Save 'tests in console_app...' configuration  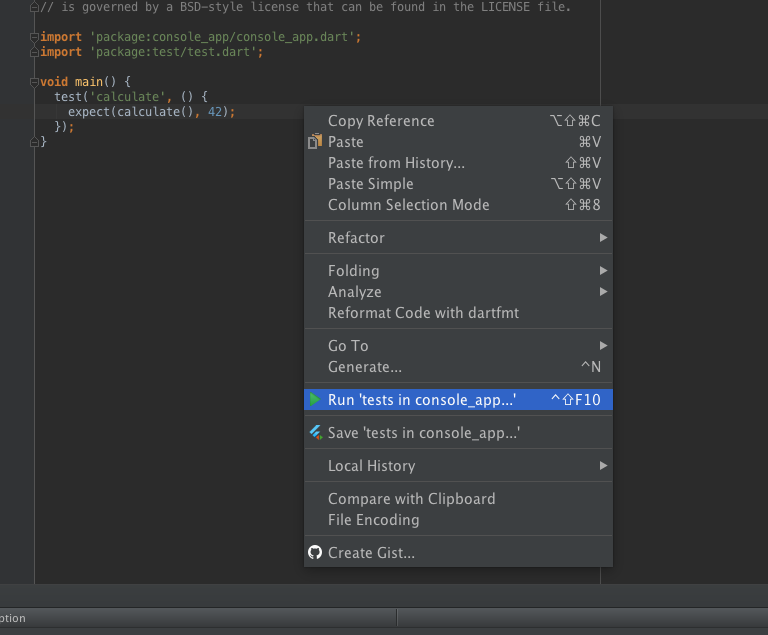click(x=458, y=433)
